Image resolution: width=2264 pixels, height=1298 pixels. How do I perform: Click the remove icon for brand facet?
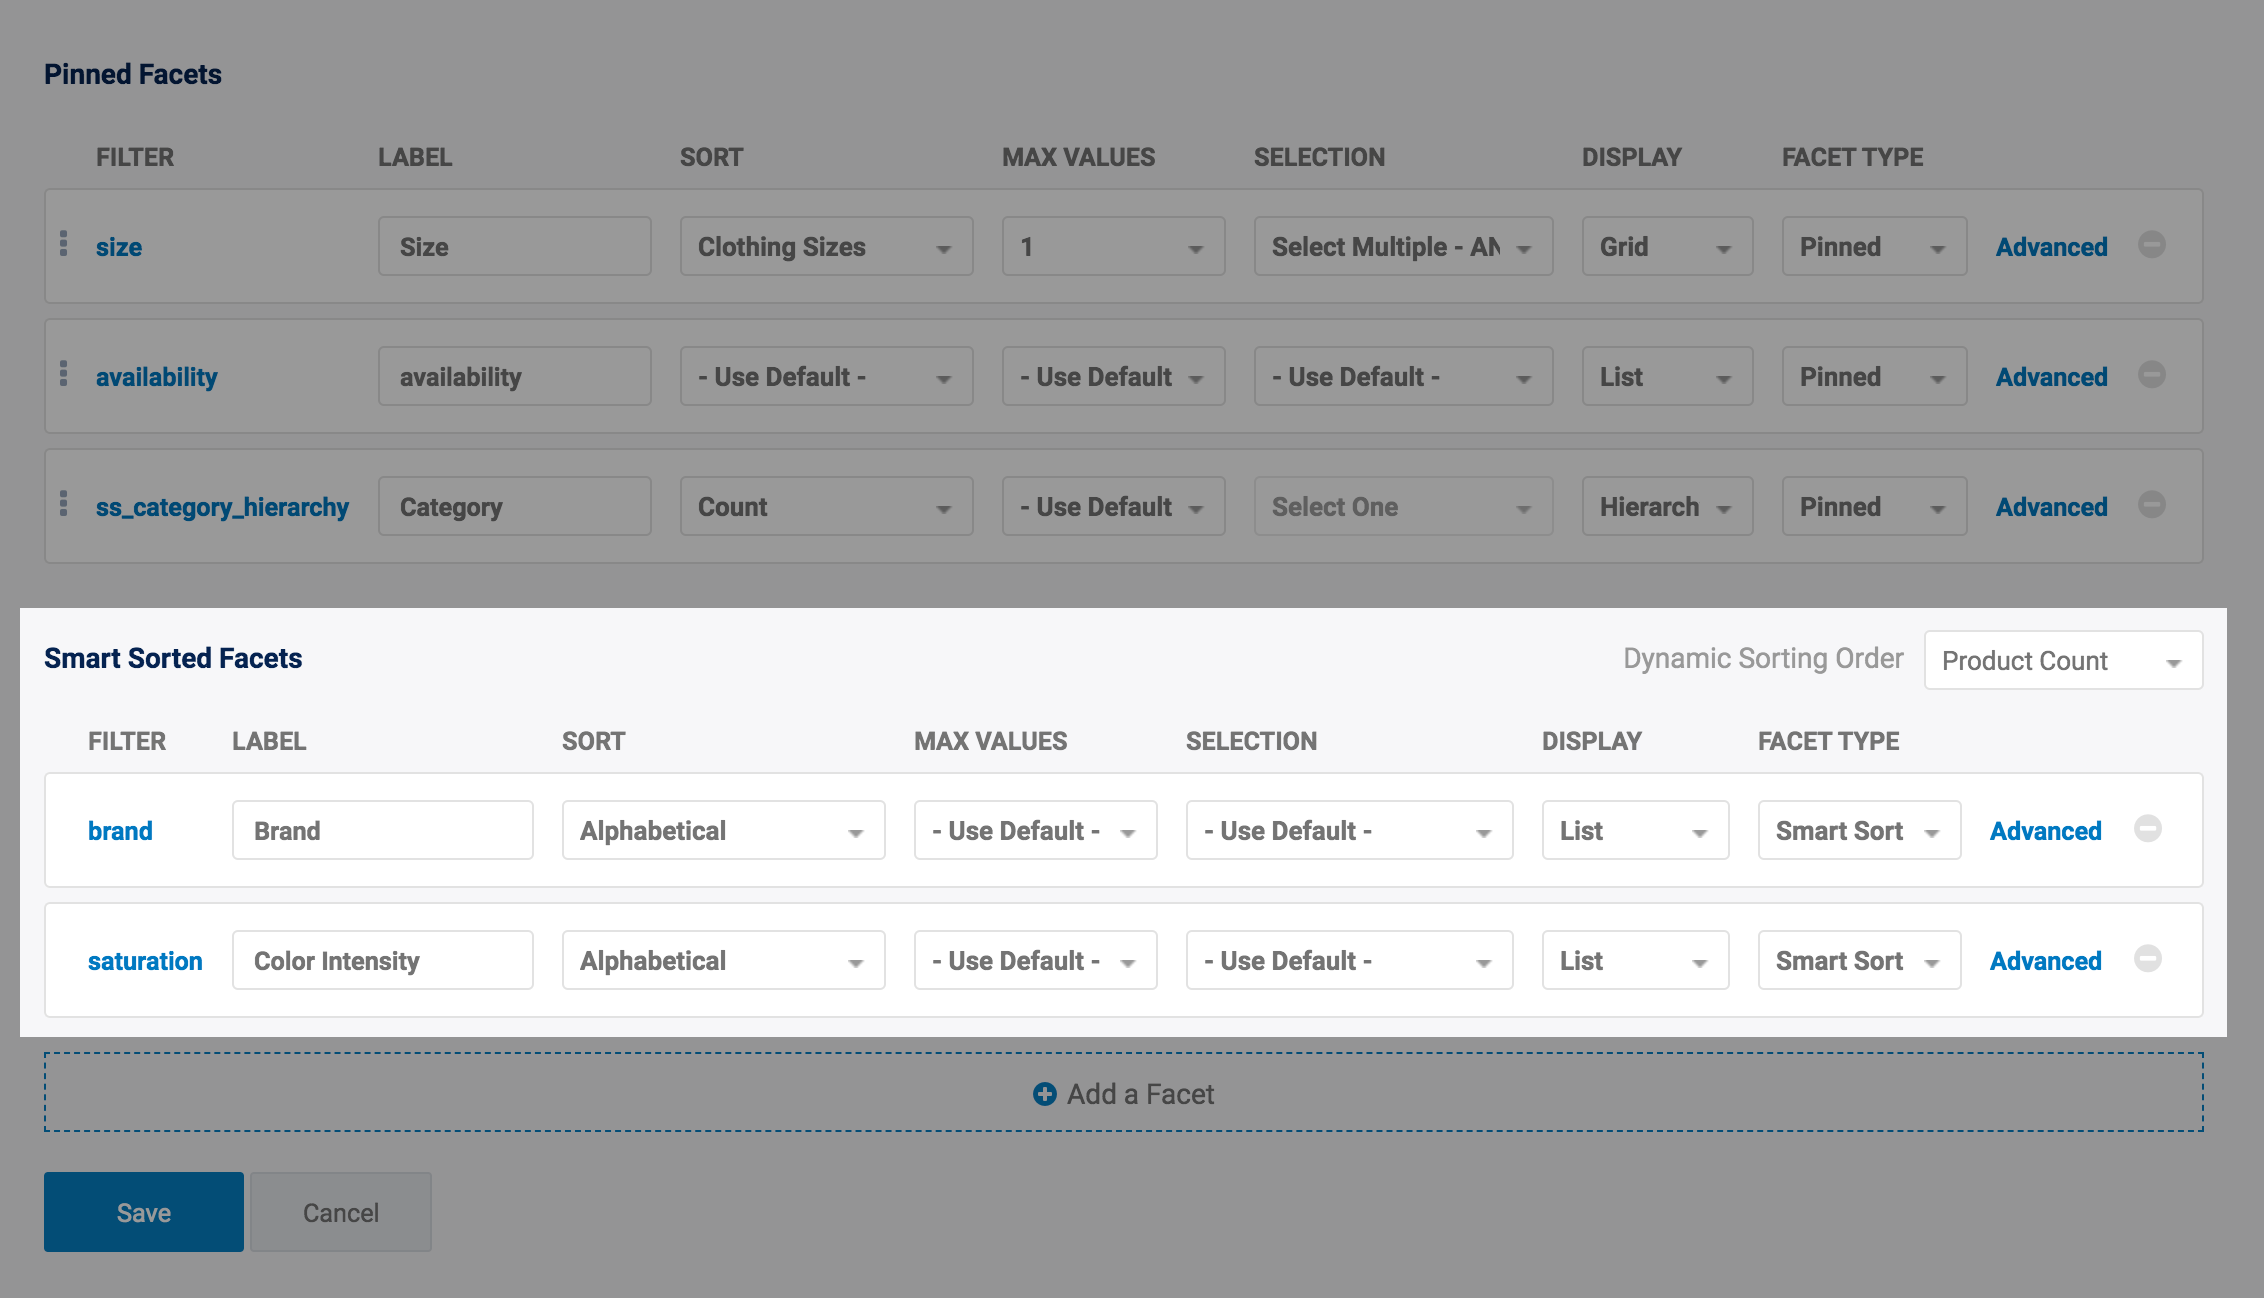[2147, 829]
